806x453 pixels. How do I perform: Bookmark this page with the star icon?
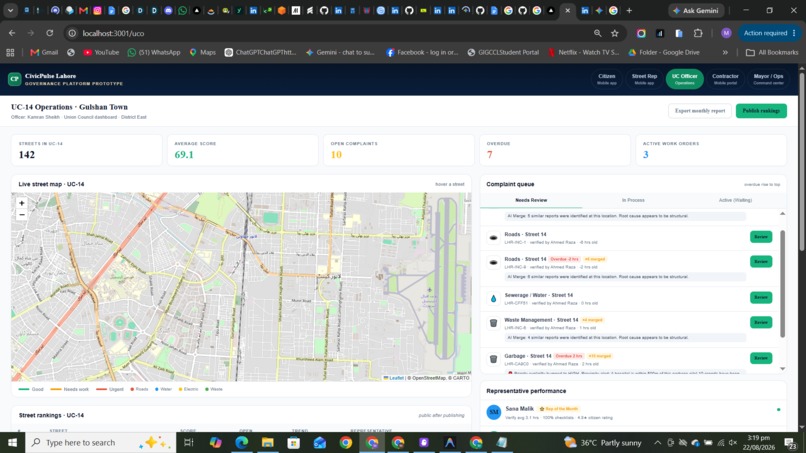[615, 33]
